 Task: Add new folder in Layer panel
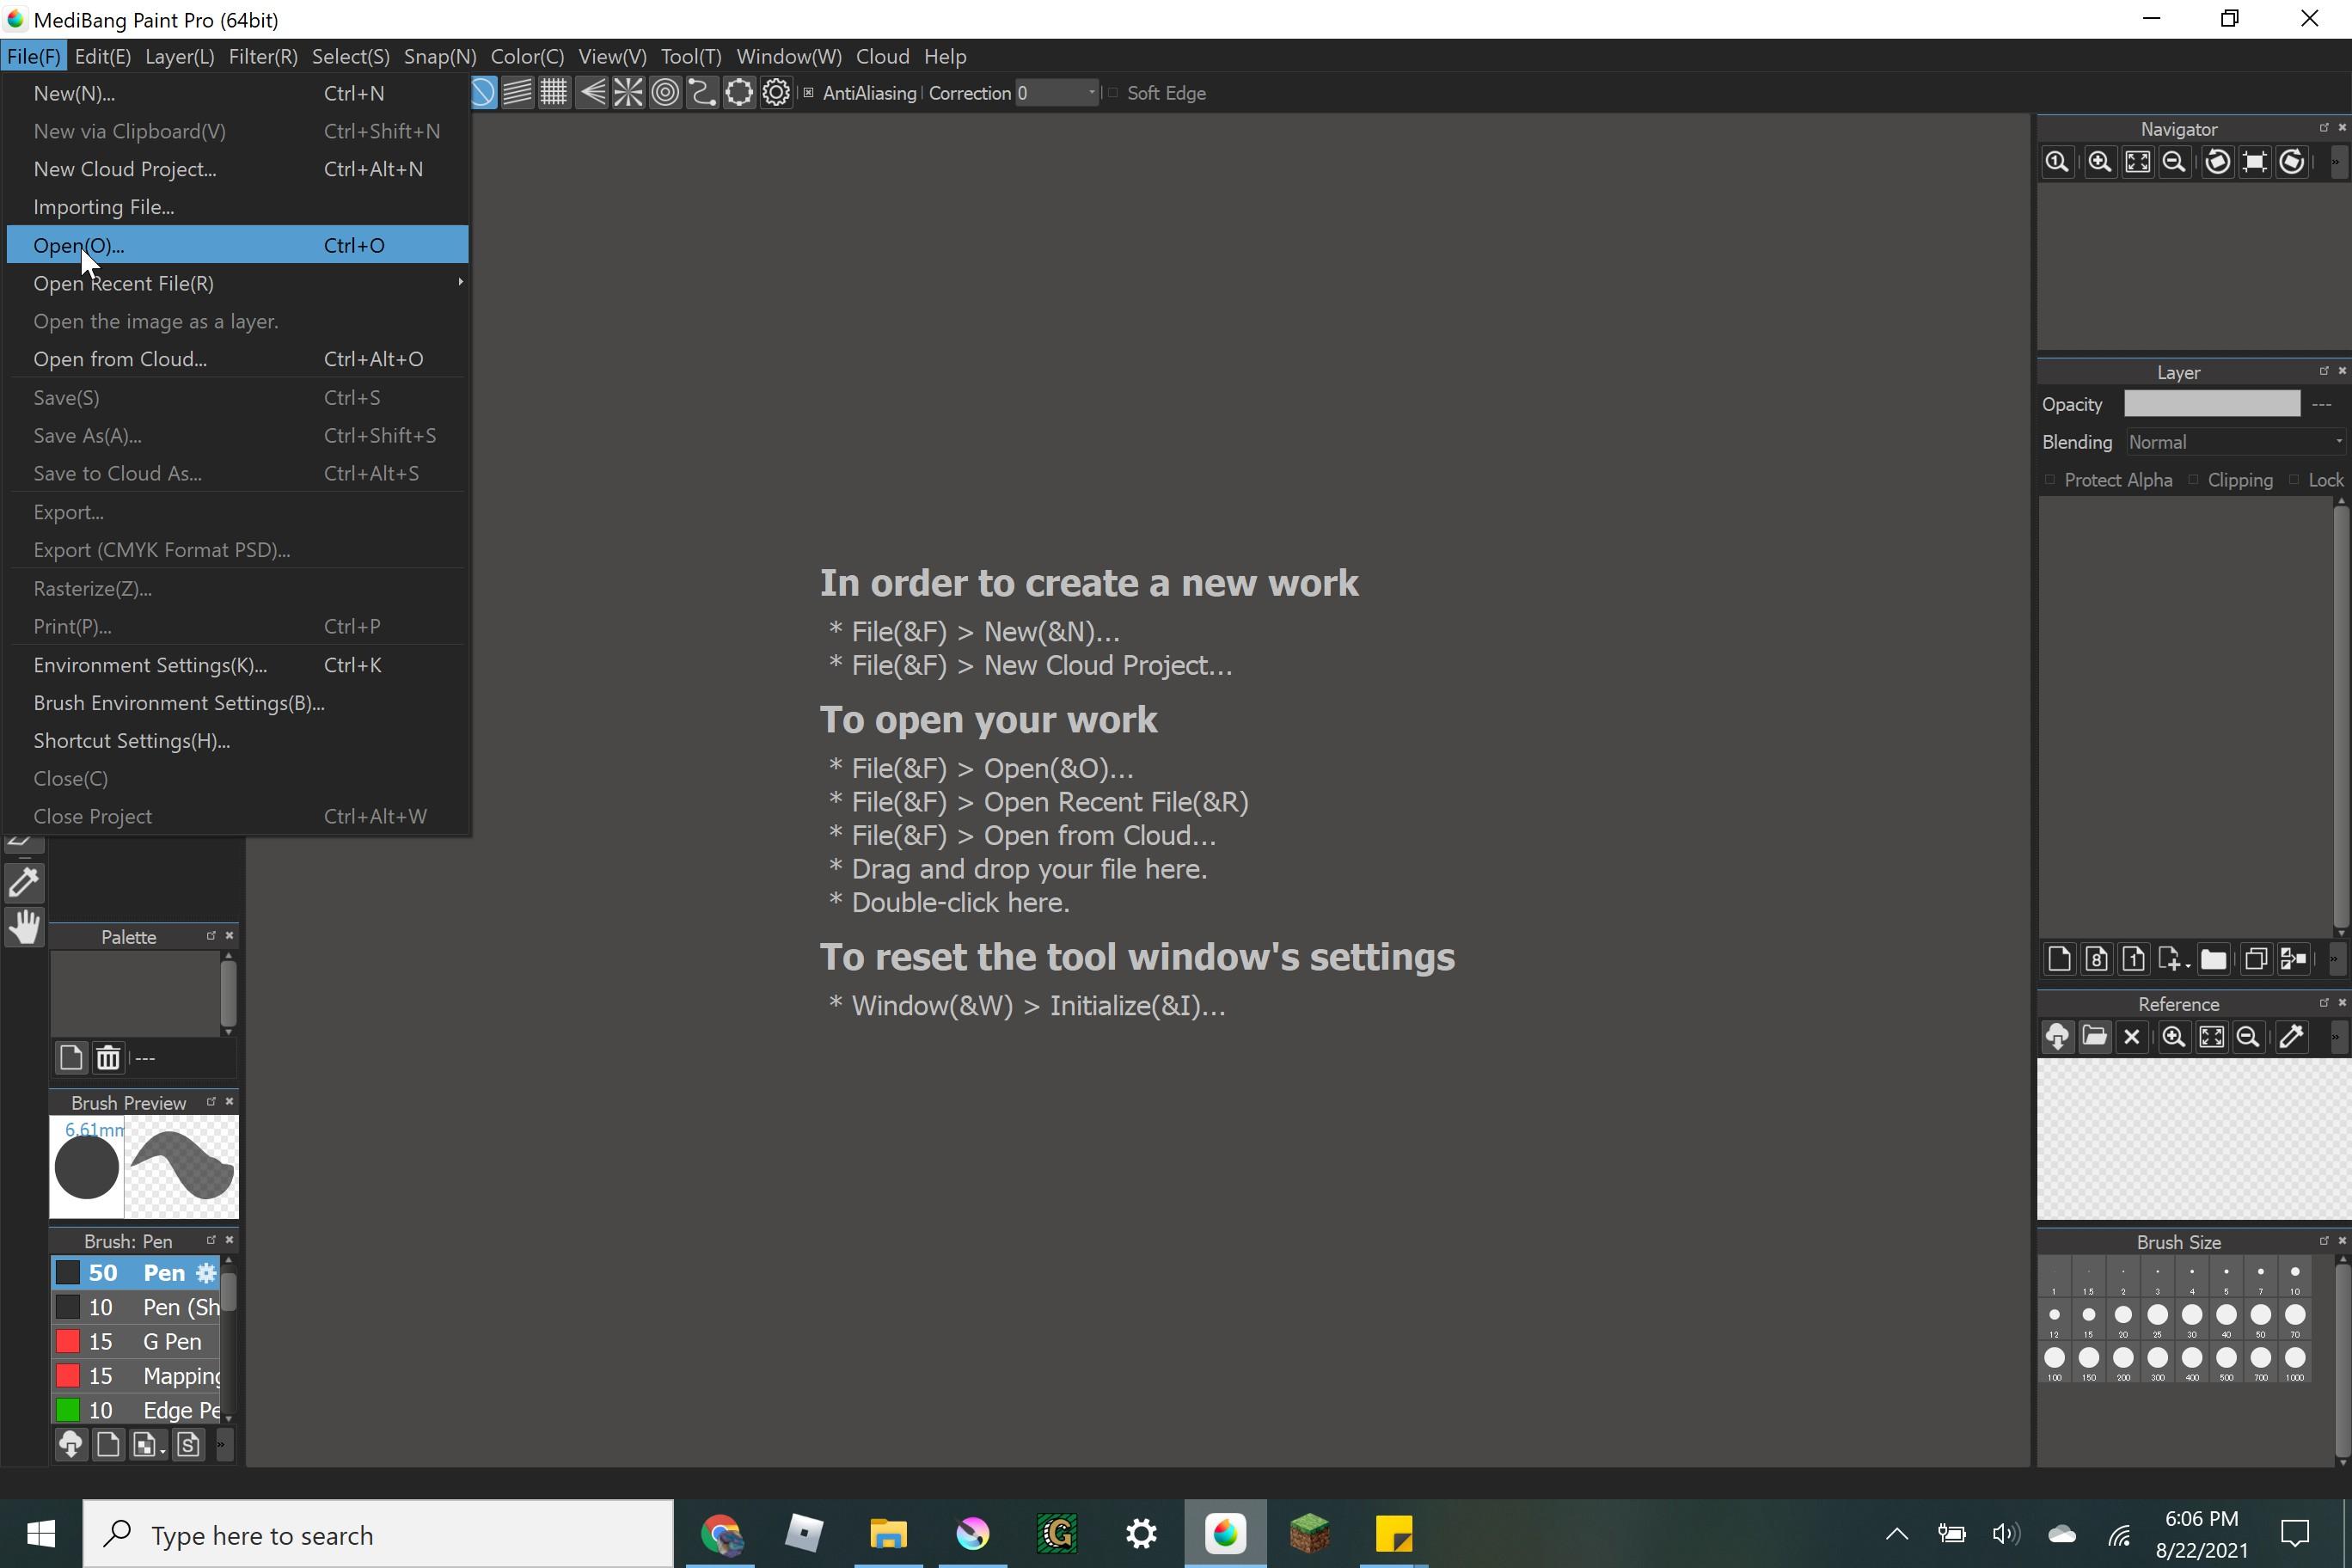[x=2212, y=959]
